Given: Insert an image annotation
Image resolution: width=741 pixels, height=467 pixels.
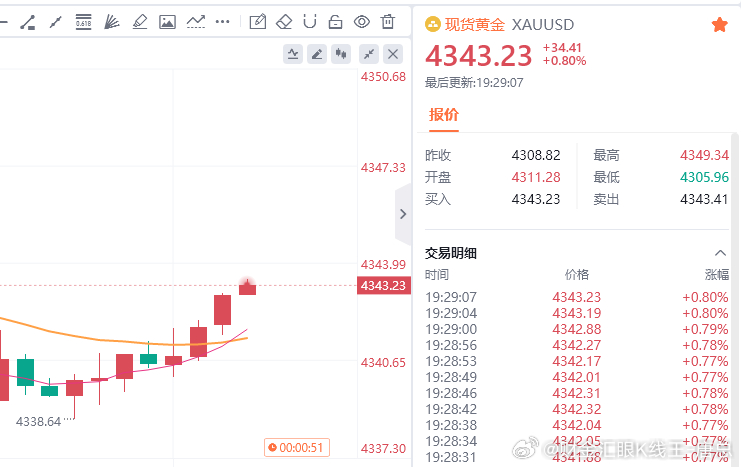Looking at the screenshot, I should pos(167,22).
